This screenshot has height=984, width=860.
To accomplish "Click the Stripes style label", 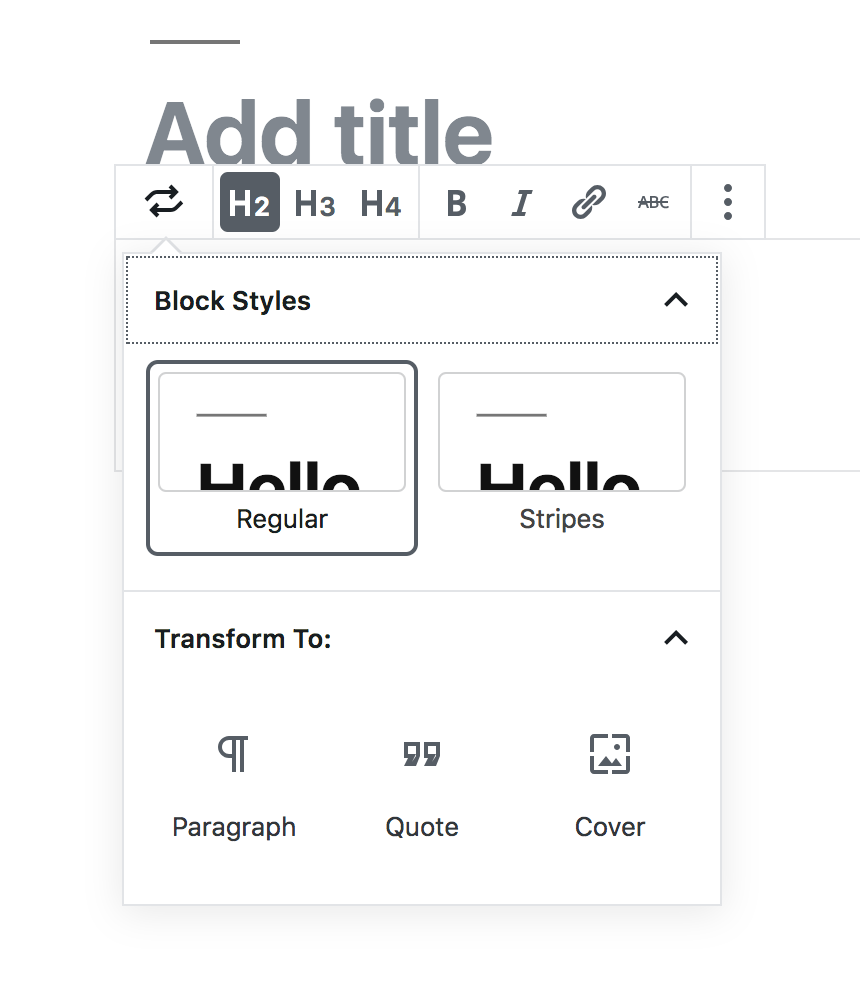I will [x=562, y=520].
